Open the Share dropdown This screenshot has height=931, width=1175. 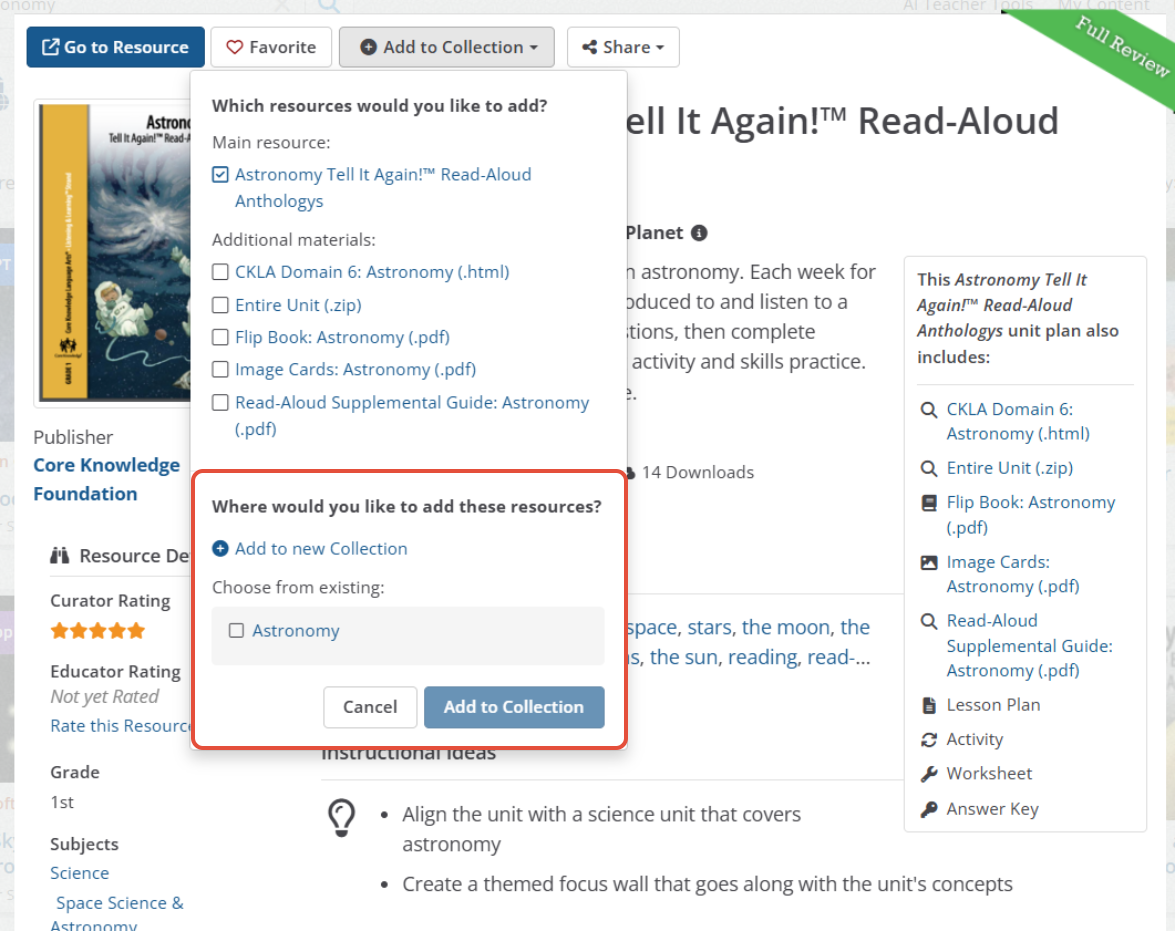point(623,47)
